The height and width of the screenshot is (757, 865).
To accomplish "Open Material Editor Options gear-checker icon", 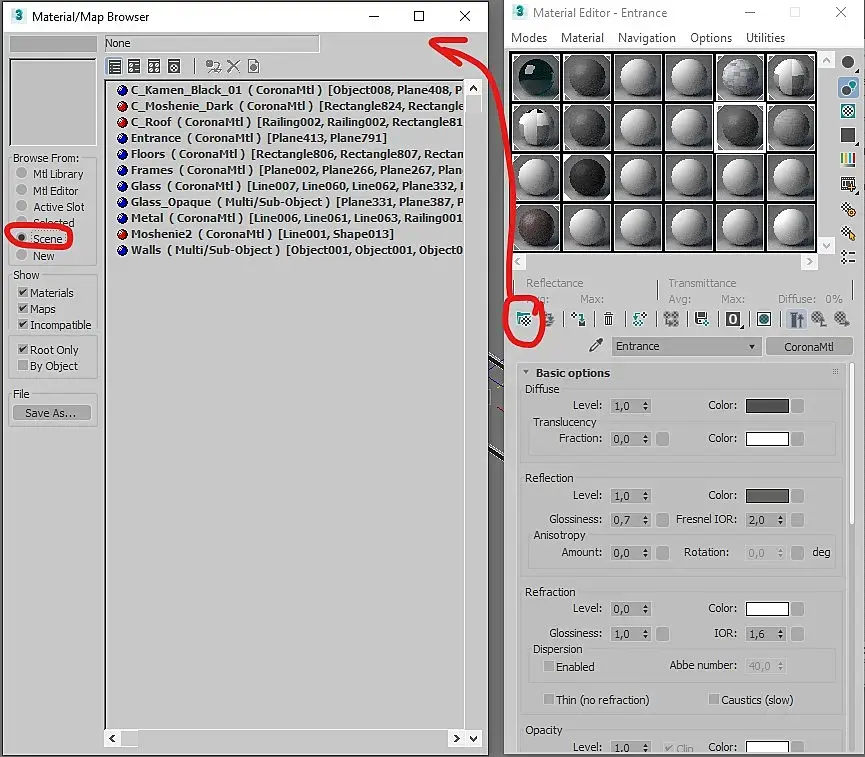I will click(848, 209).
